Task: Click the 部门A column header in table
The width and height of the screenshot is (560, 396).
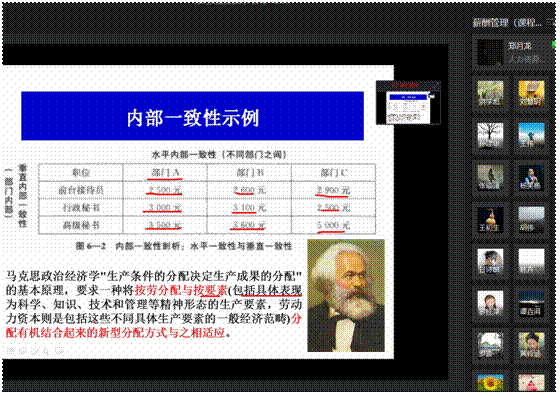Action: [165, 172]
